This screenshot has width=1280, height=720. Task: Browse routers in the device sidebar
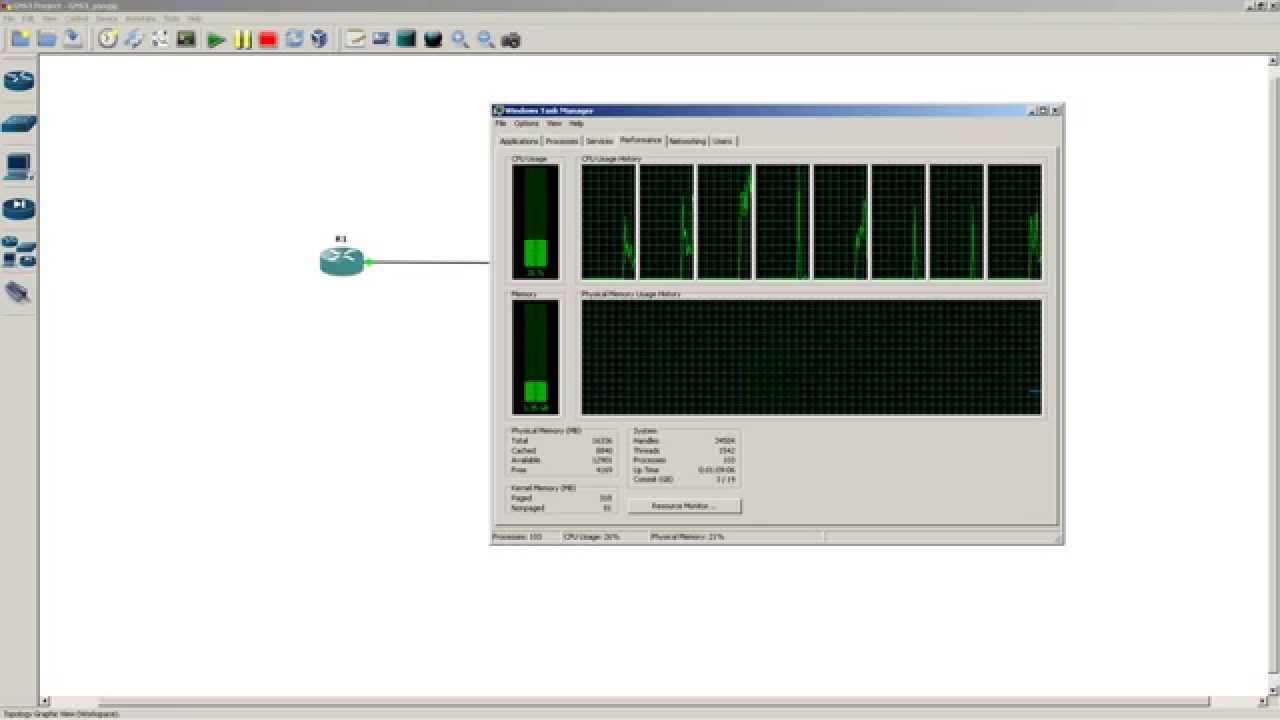click(x=19, y=80)
